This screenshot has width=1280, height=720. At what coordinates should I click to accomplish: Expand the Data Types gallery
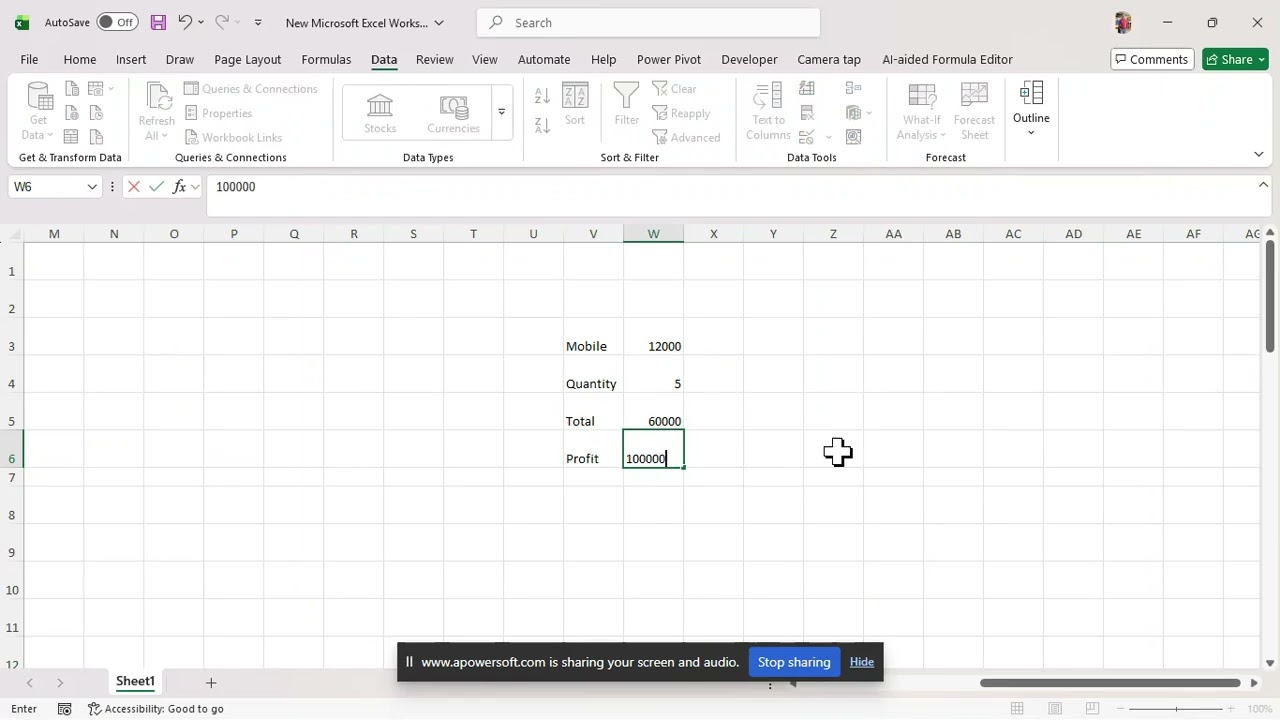[501, 112]
